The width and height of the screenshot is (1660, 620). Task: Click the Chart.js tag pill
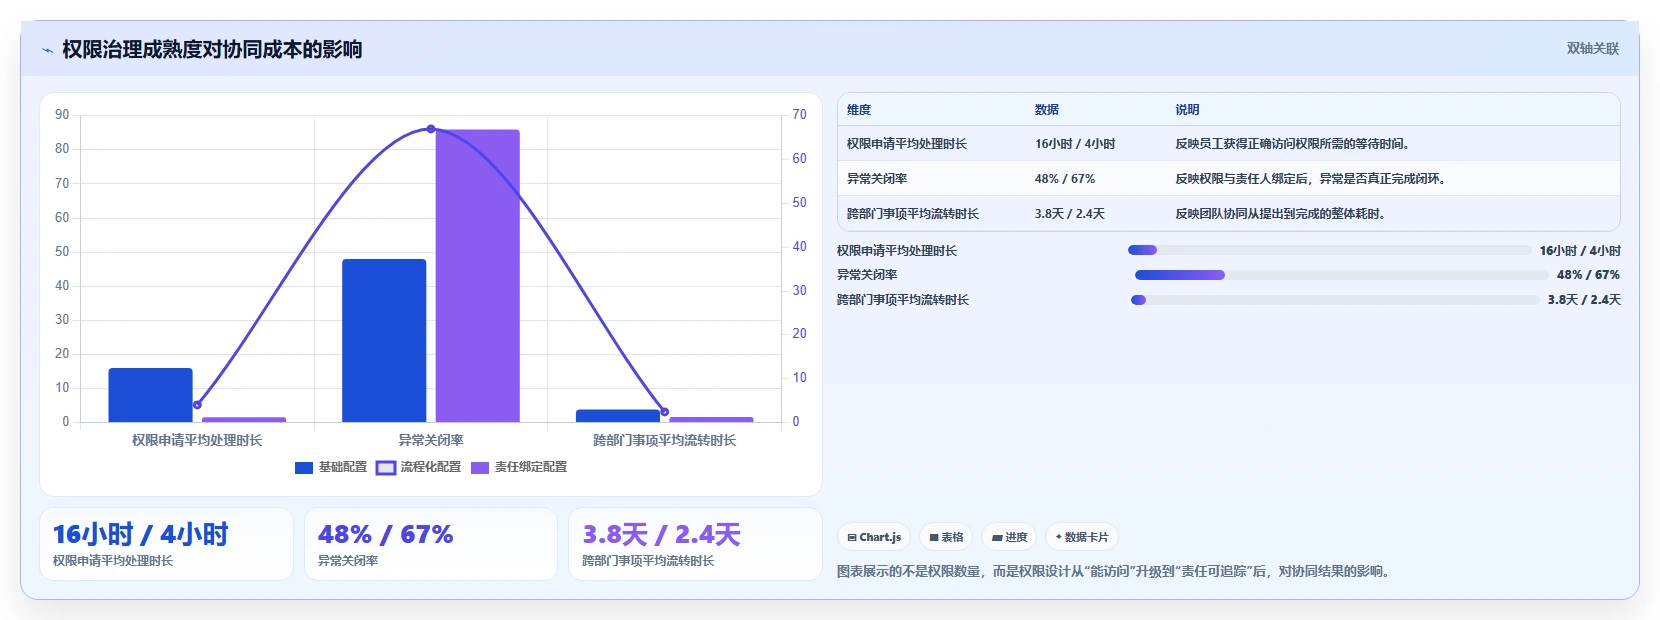[x=874, y=537]
